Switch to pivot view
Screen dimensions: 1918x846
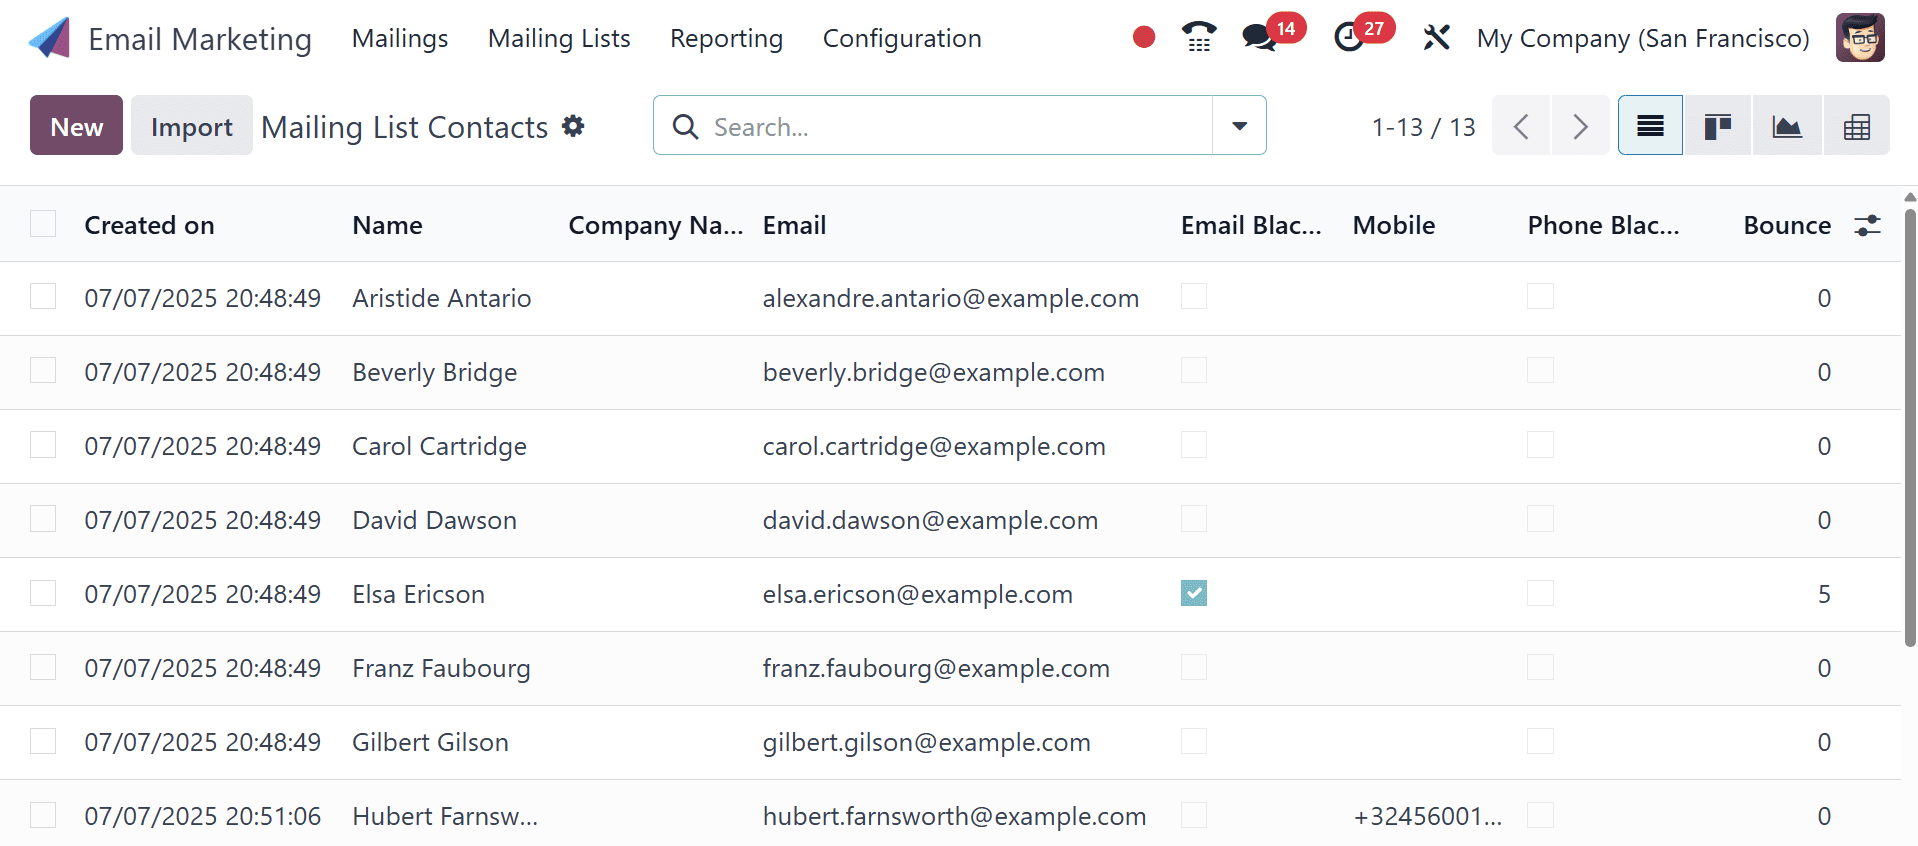pos(1857,126)
